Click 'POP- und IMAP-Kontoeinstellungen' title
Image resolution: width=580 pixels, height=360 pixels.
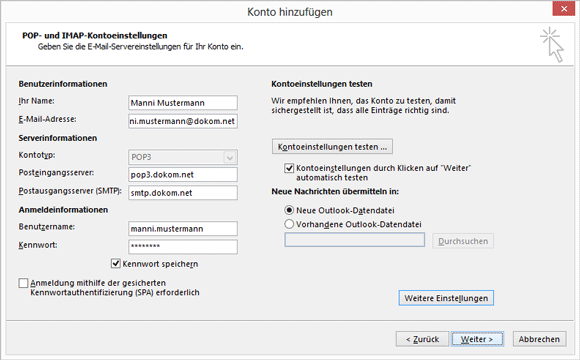point(95,36)
